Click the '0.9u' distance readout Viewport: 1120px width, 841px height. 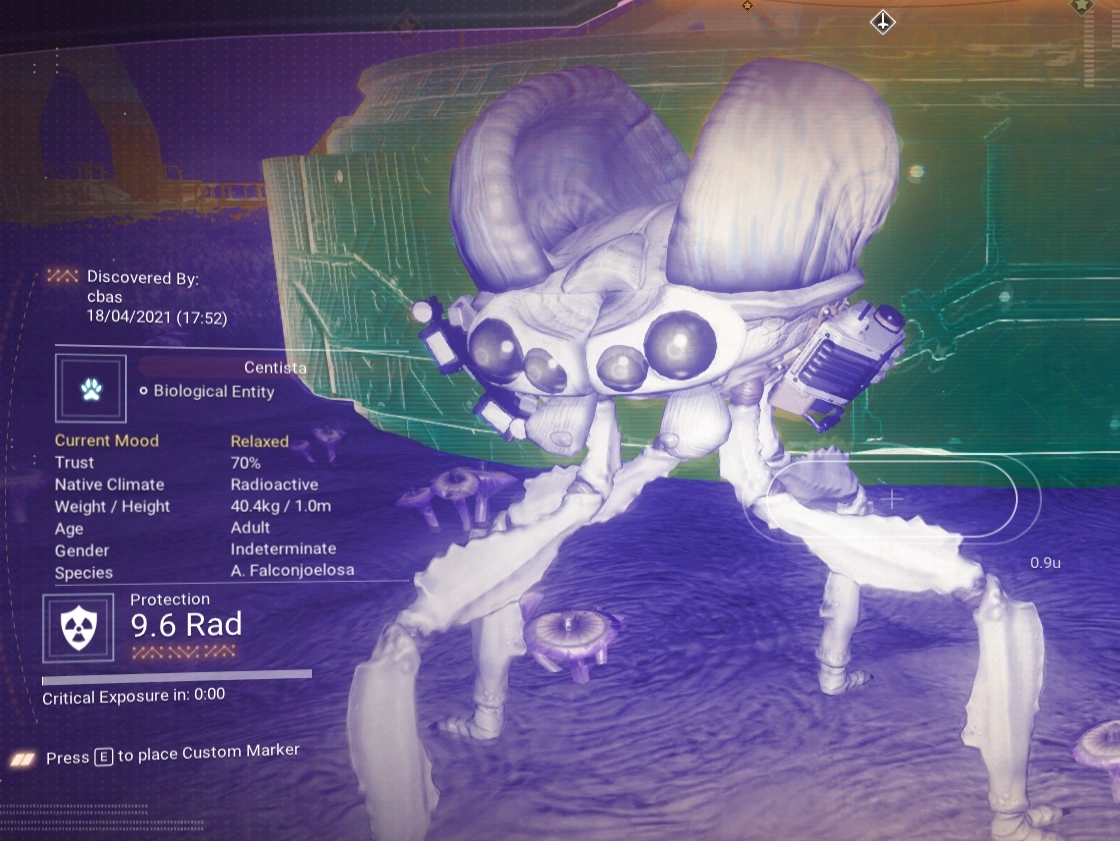point(1046,563)
